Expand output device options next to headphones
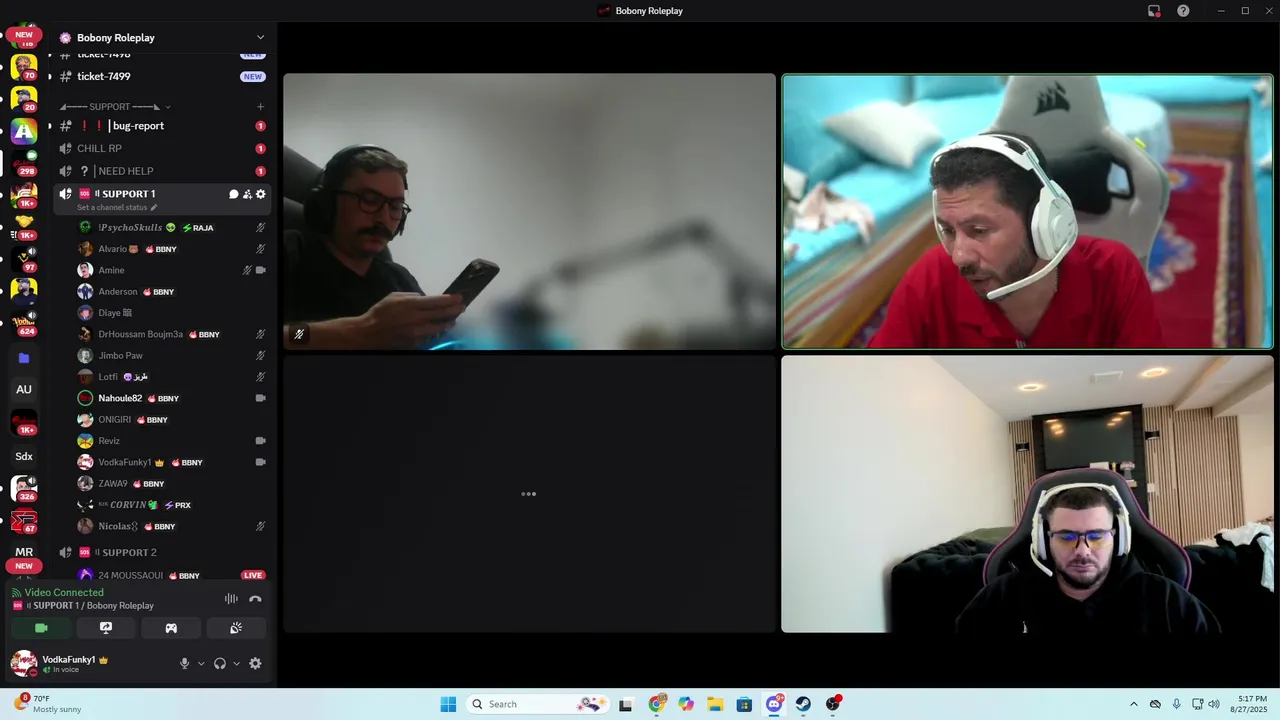The height and width of the screenshot is (720, 1280). (x=236, y=663)
